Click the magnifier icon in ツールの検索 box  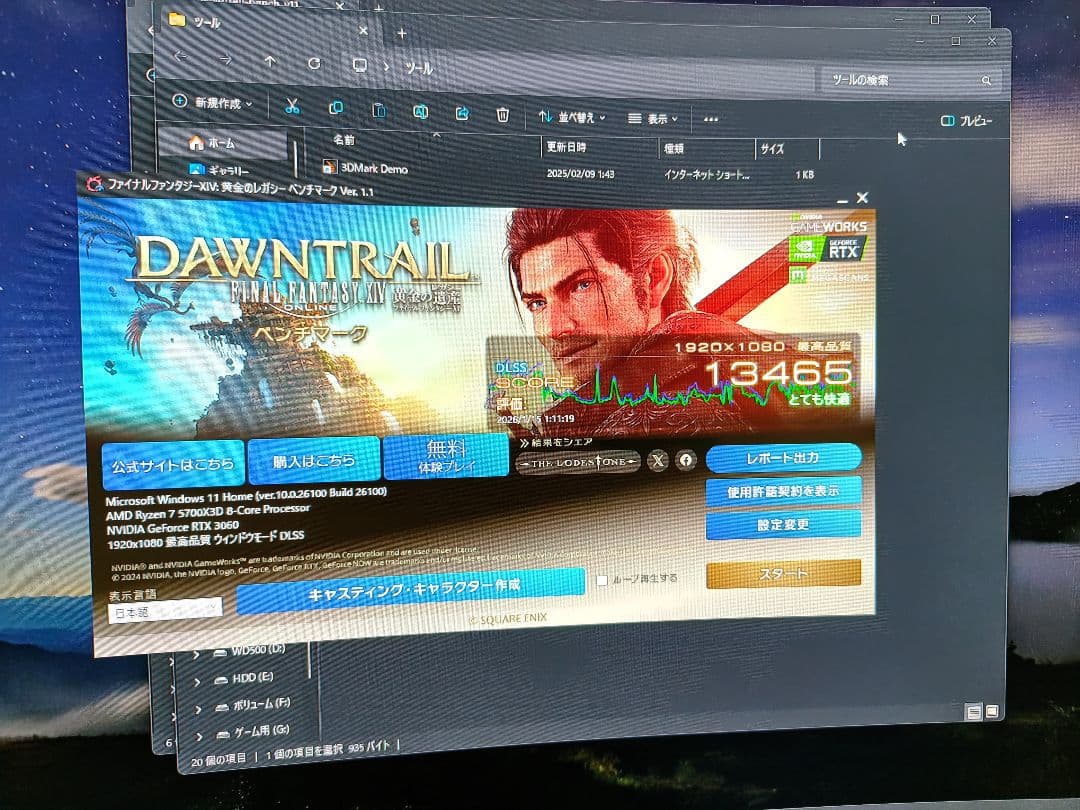tap(986, 81)
